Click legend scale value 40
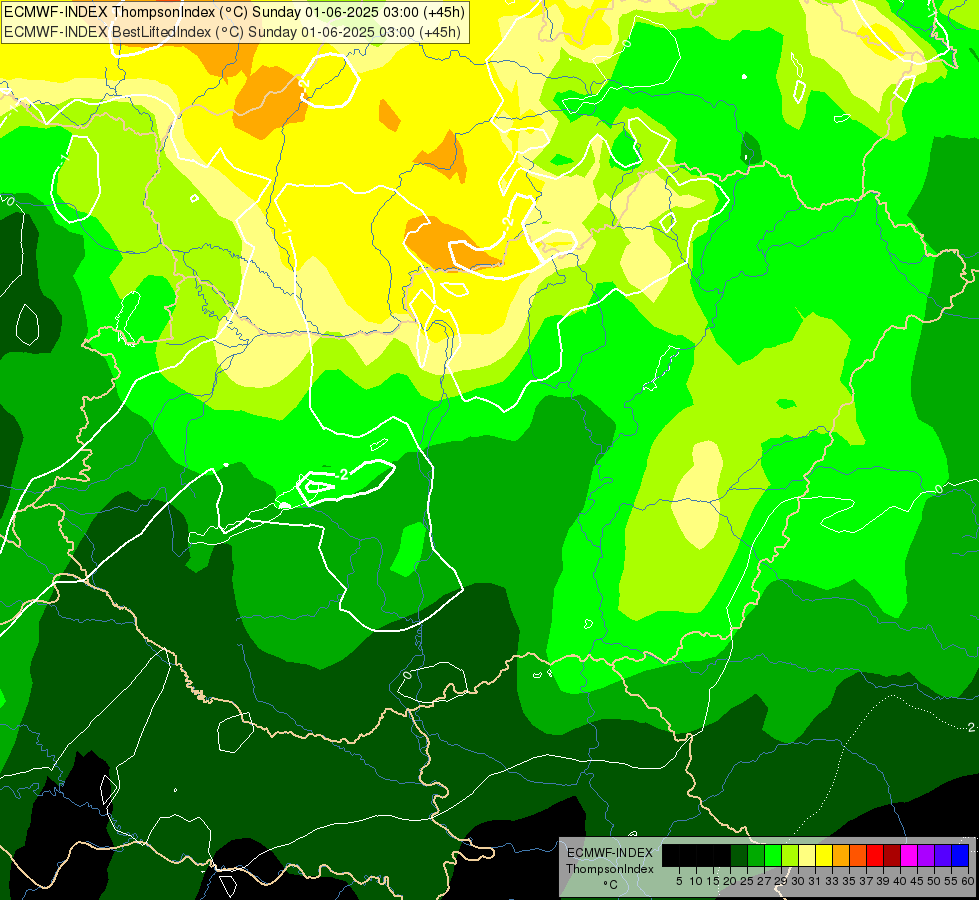This screenshot has width=979, height=900. click(x=900, y=881)
